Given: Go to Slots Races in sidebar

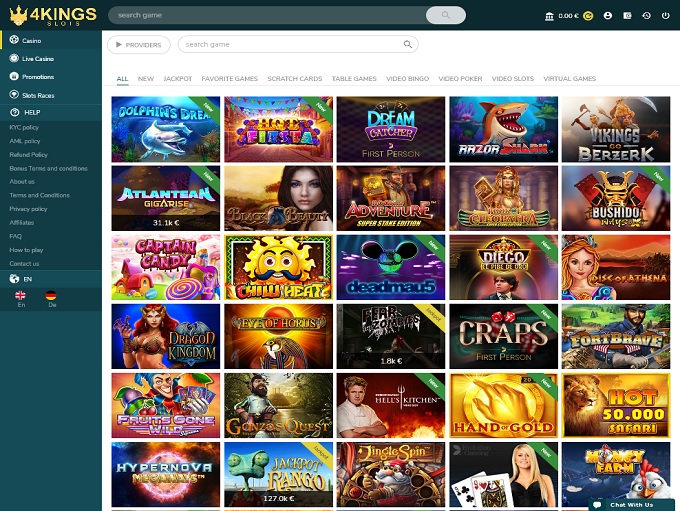Looking at the screenshot, I should pos(38,95).
